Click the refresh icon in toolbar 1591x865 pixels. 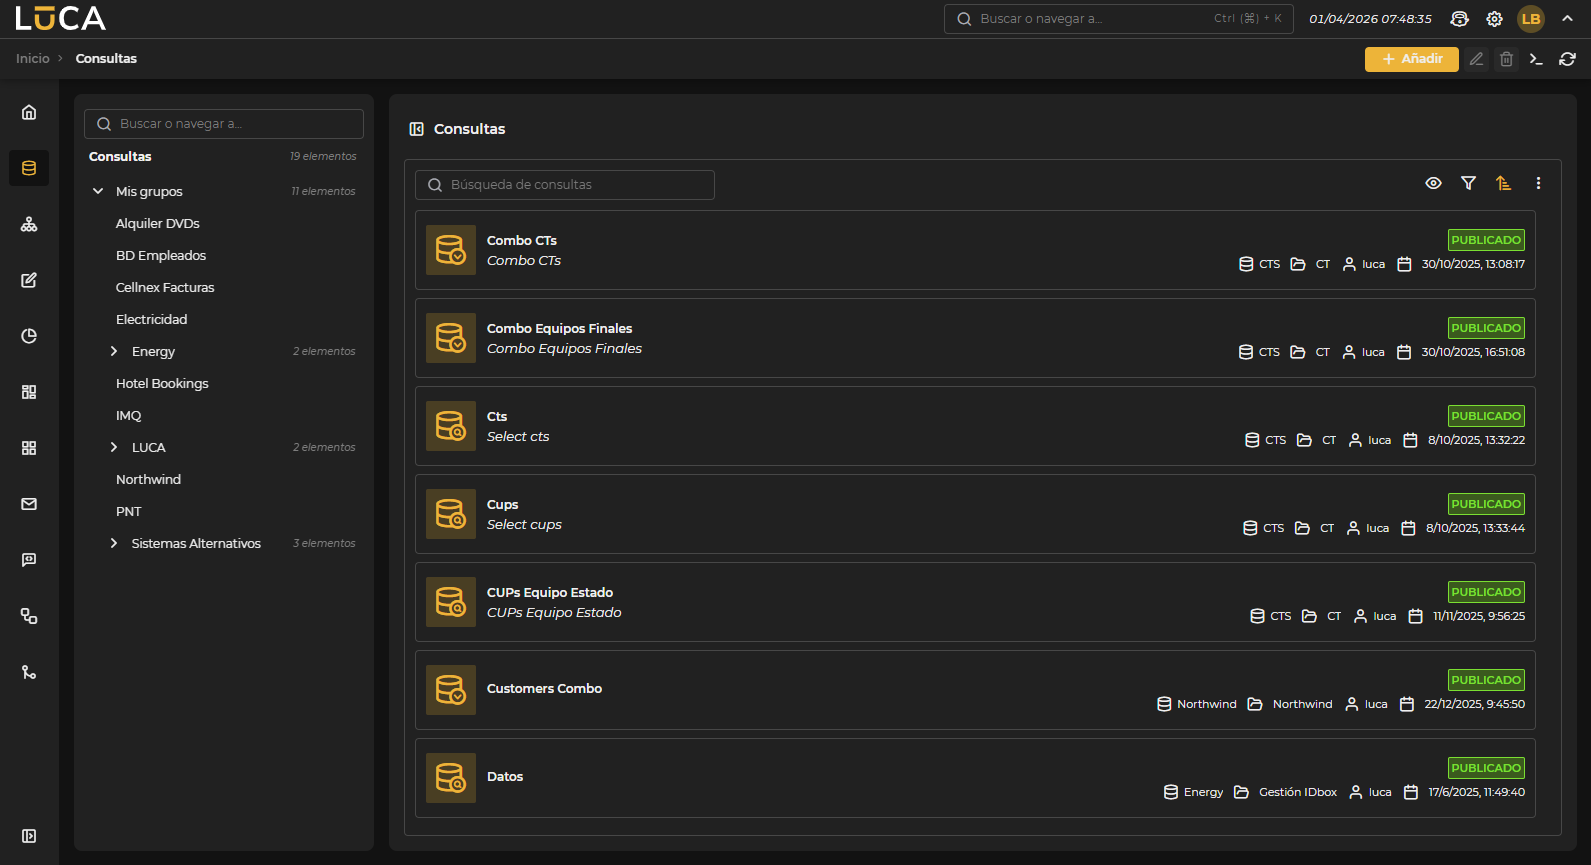[x=1567, y=59]
